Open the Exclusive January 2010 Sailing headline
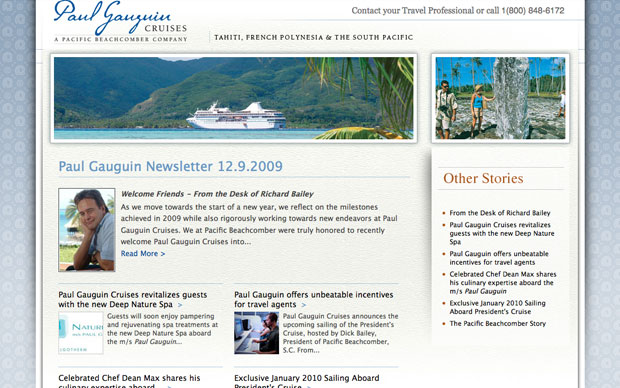The width and height of the screenshot is (620, 388). pyautogui.click(x=306, y=381)
